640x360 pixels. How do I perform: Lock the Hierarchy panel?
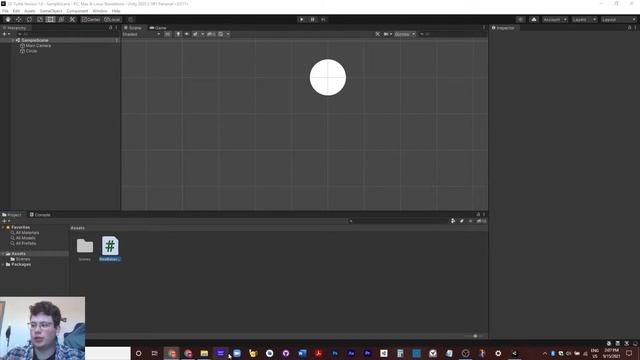coord(110,28)
